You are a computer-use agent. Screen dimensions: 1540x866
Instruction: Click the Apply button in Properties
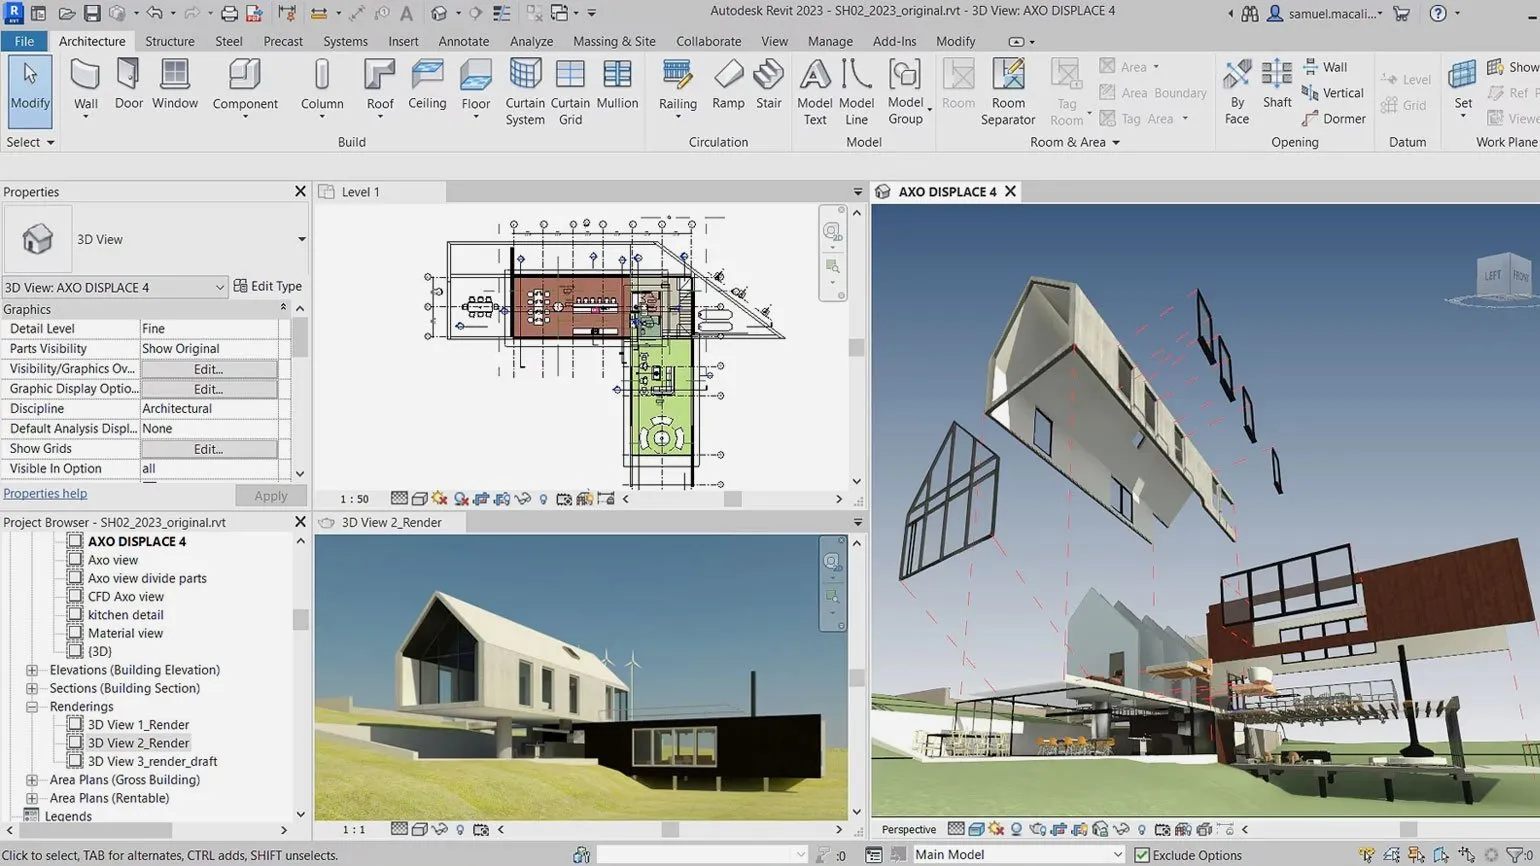[x=270, y=495]
